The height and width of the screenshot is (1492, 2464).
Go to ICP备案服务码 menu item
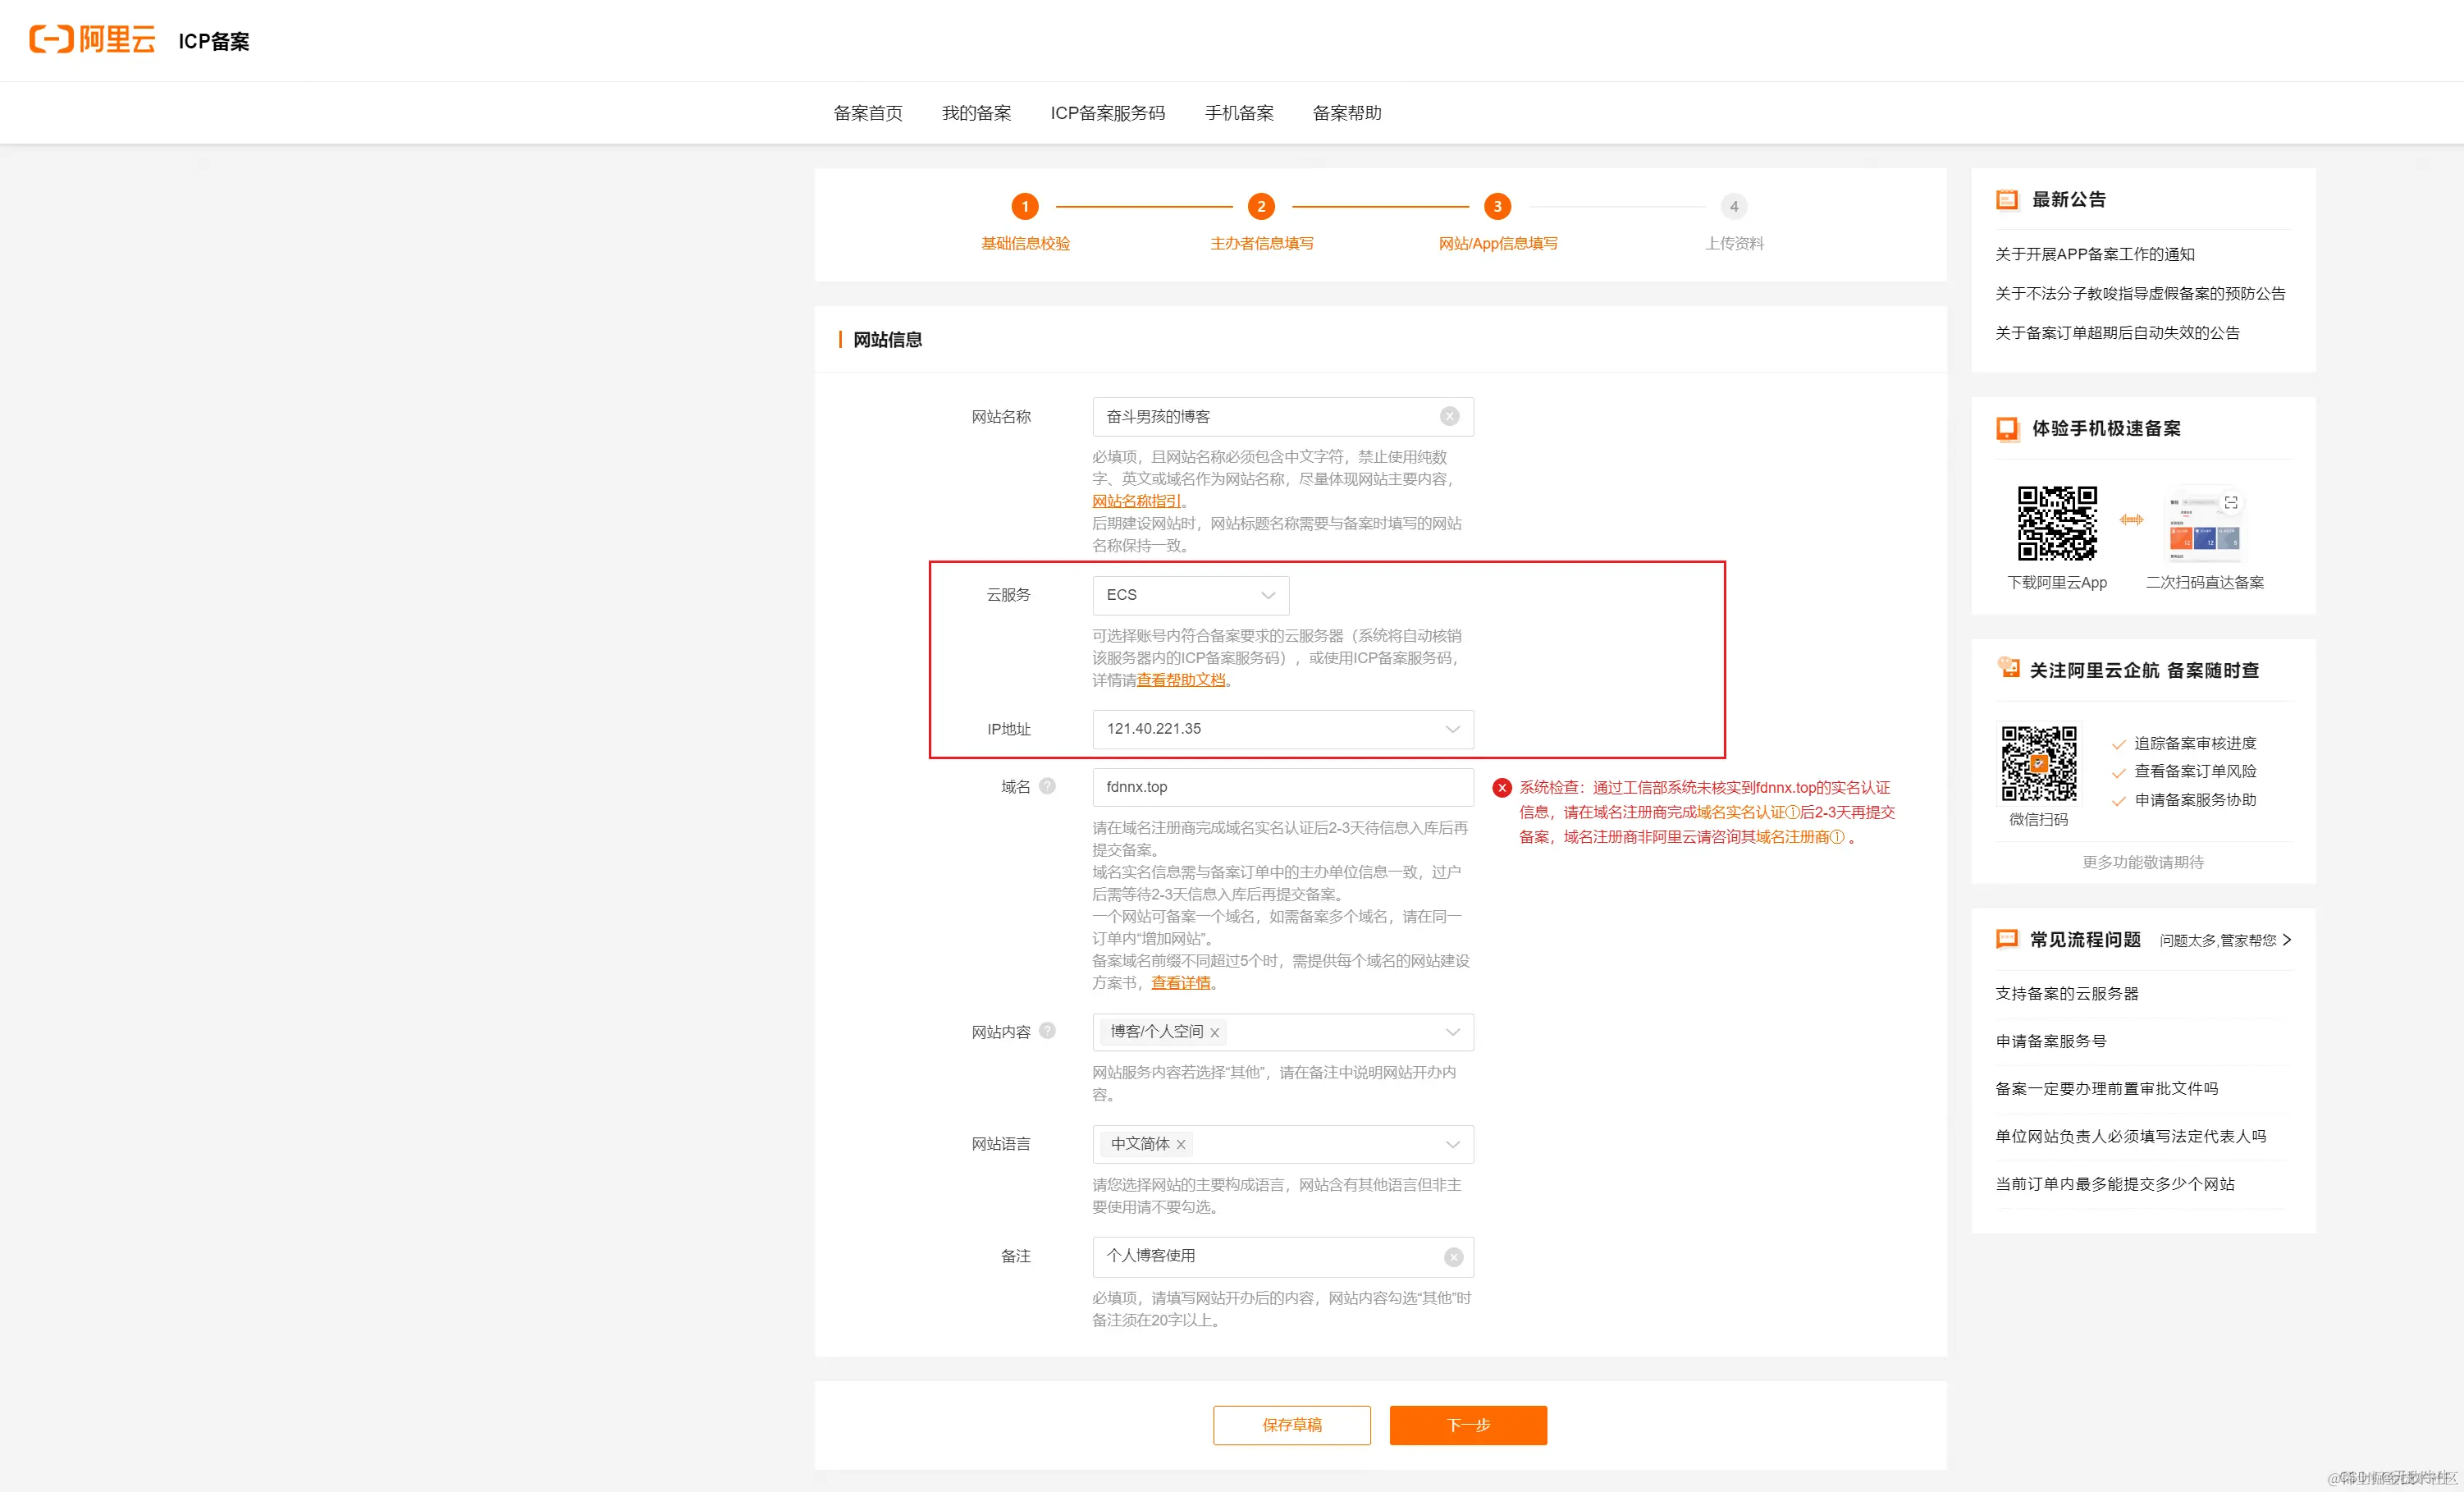[1107, 113]
